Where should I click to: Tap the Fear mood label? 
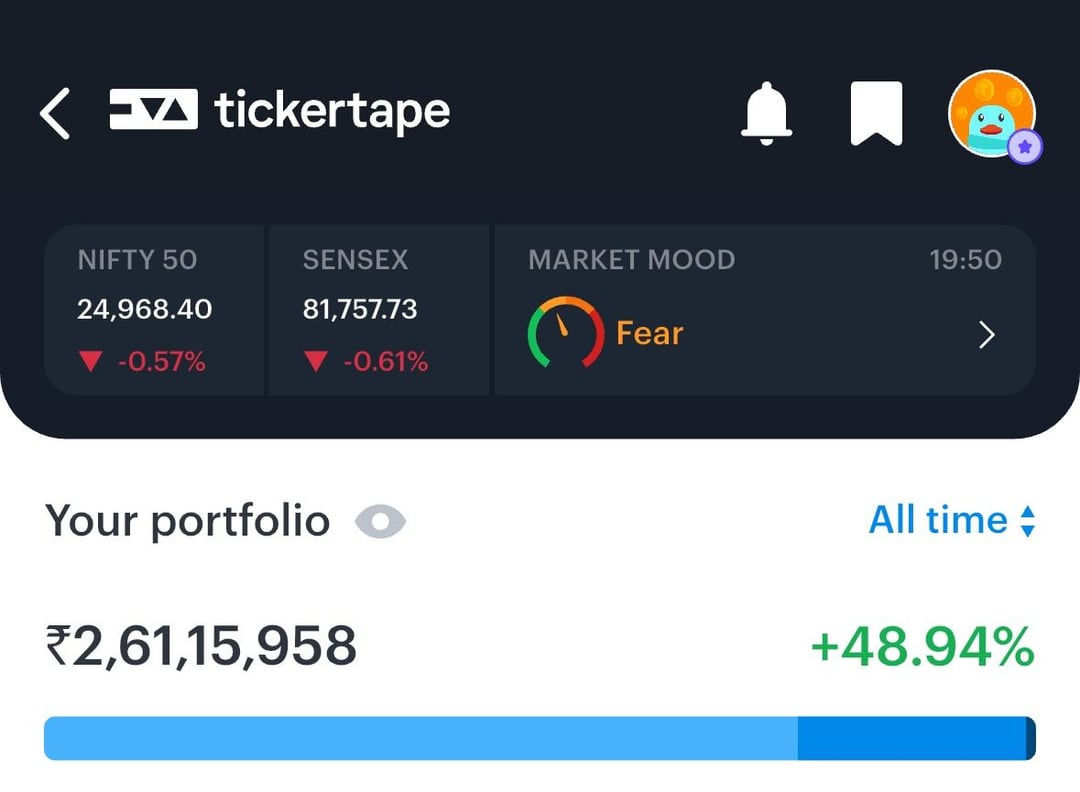pyautogui.click(x=649, y=333)
